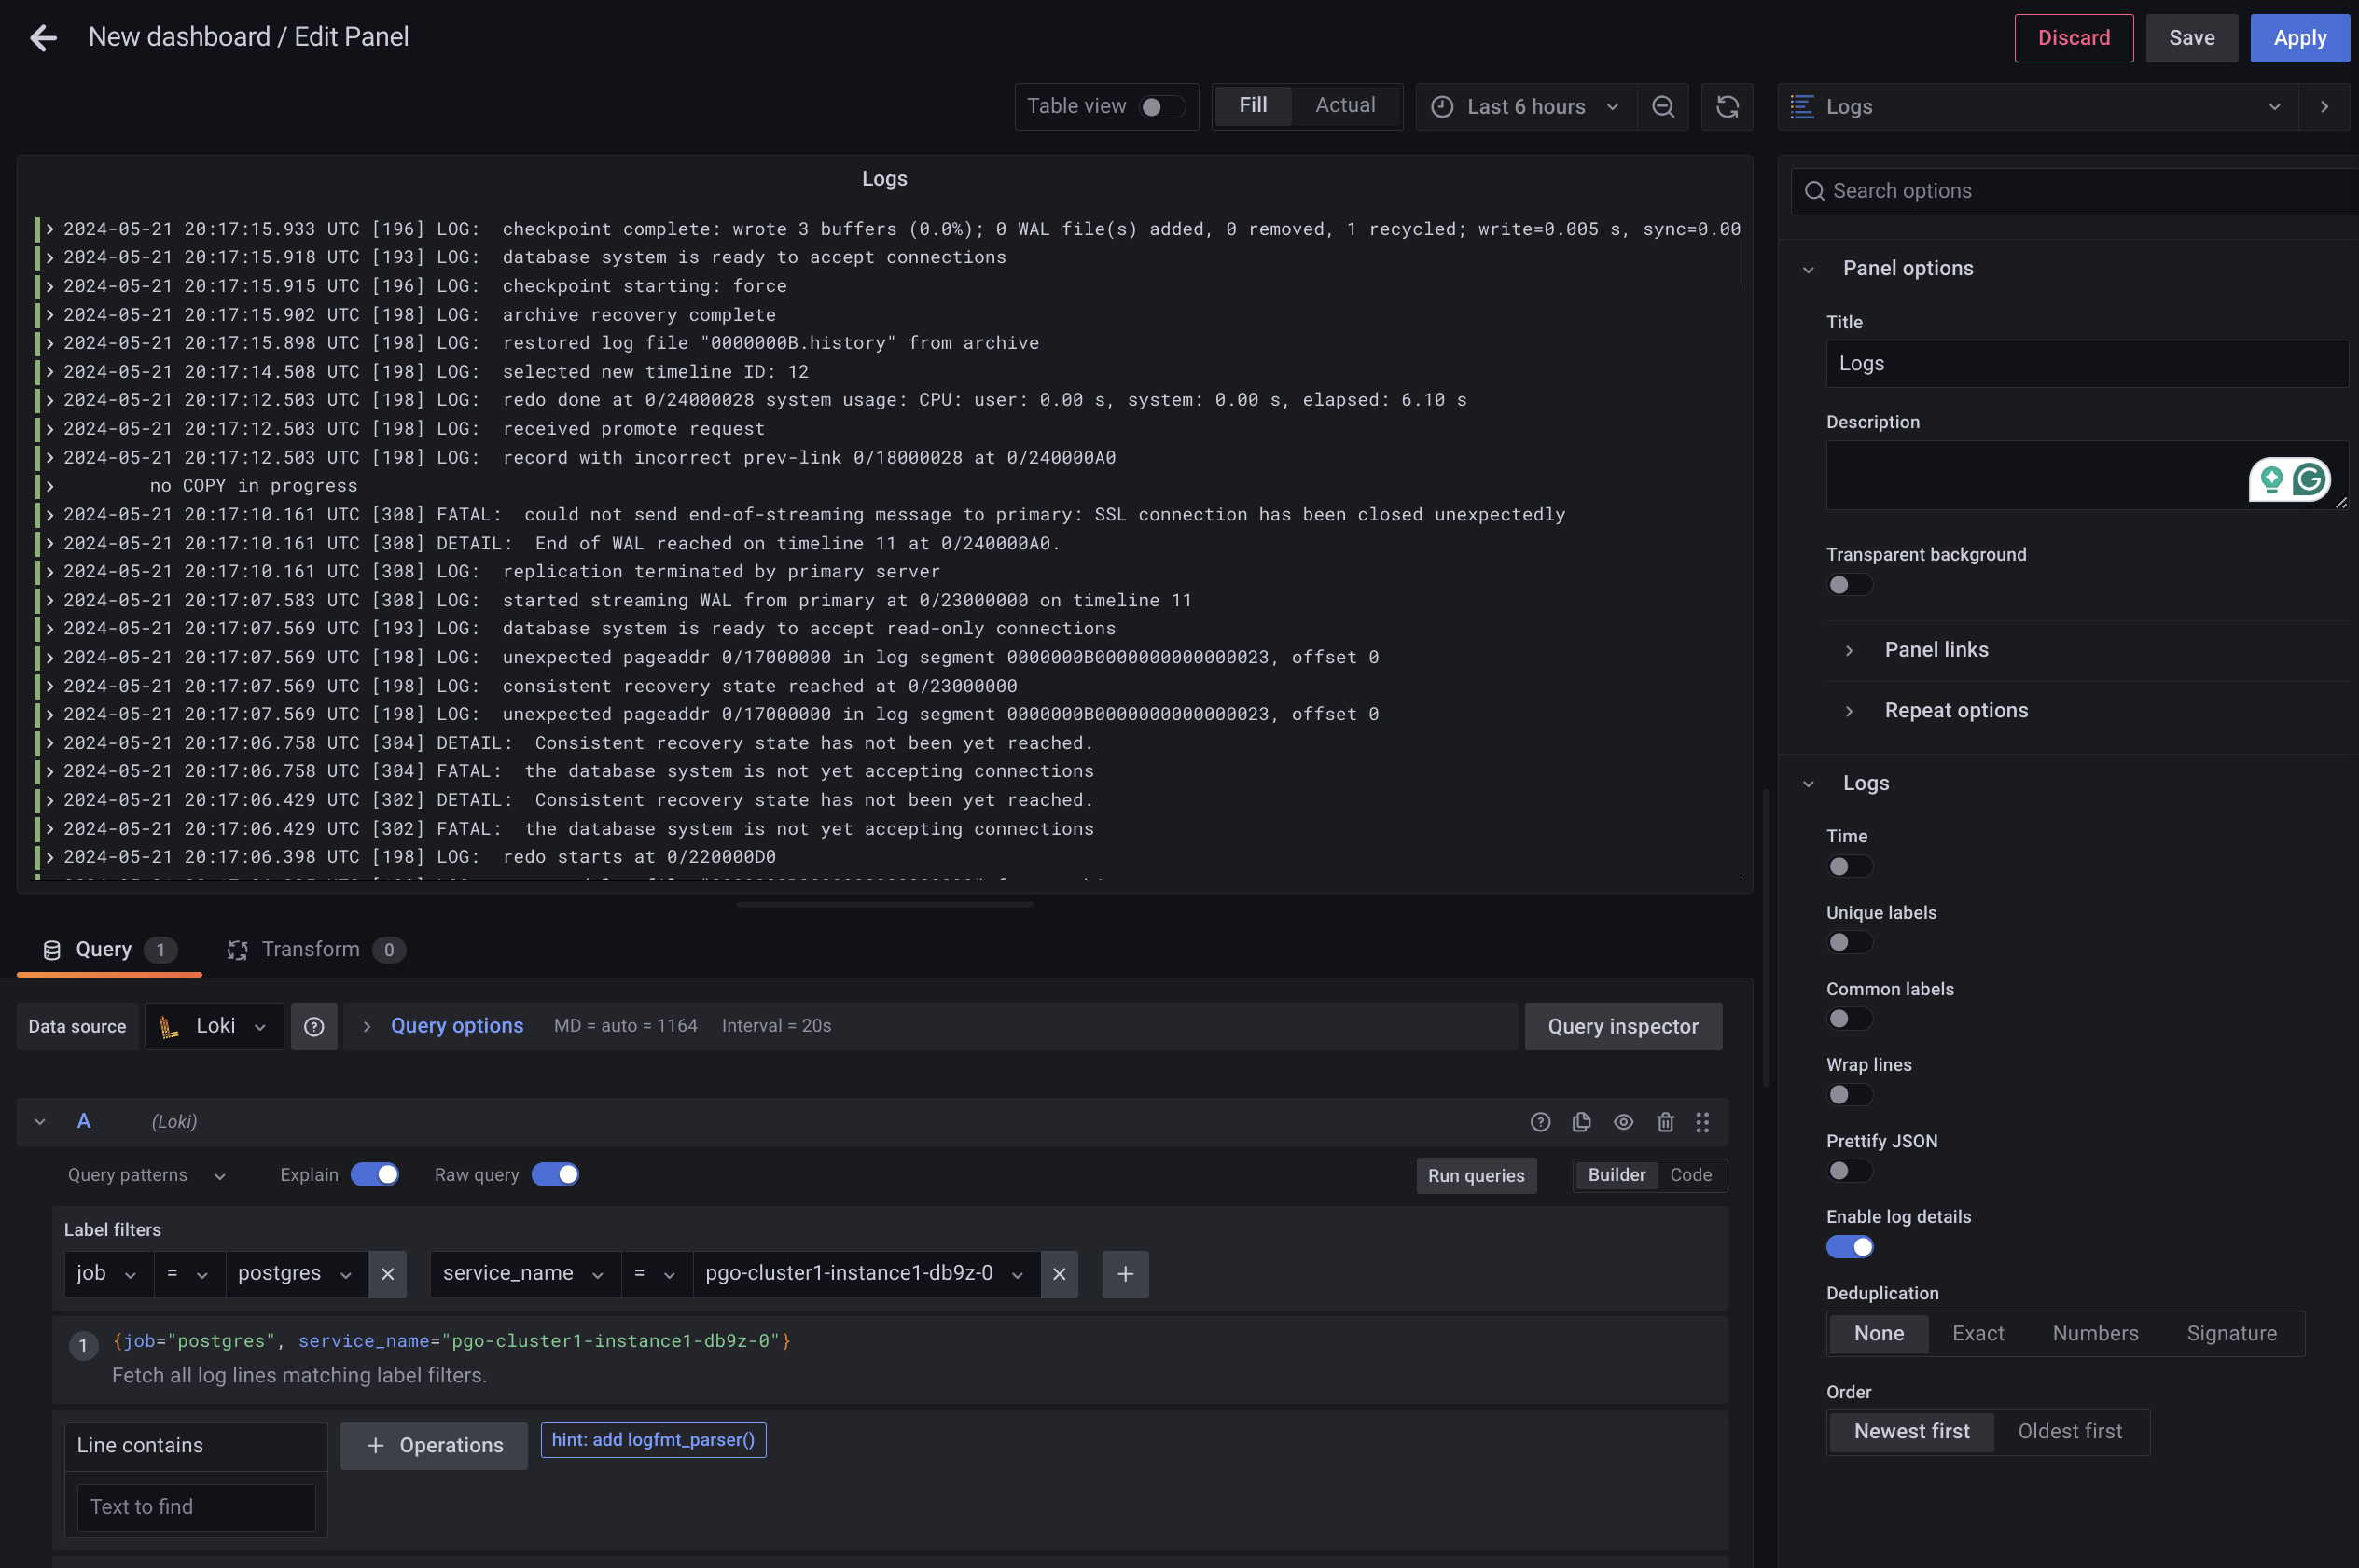Click the zoom out time range icon
The height and width of the screenshot is (1568, 2359).
1662,107
